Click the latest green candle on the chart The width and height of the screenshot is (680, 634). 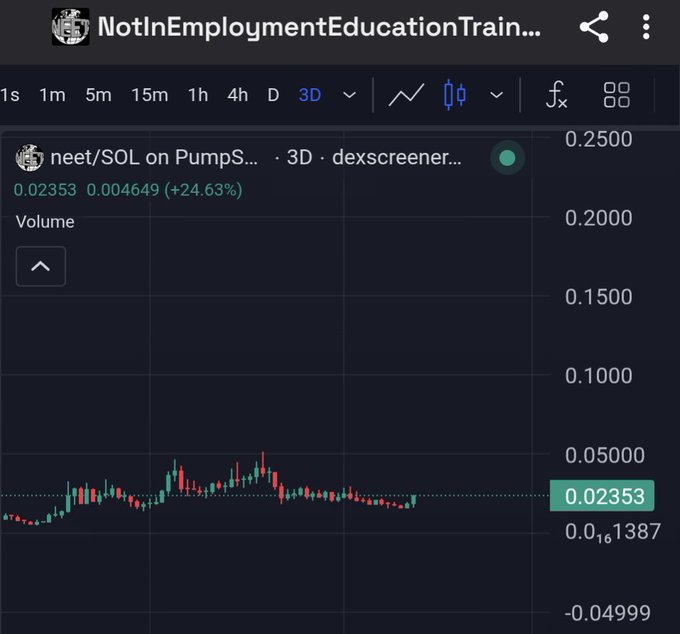coord(413,500)
